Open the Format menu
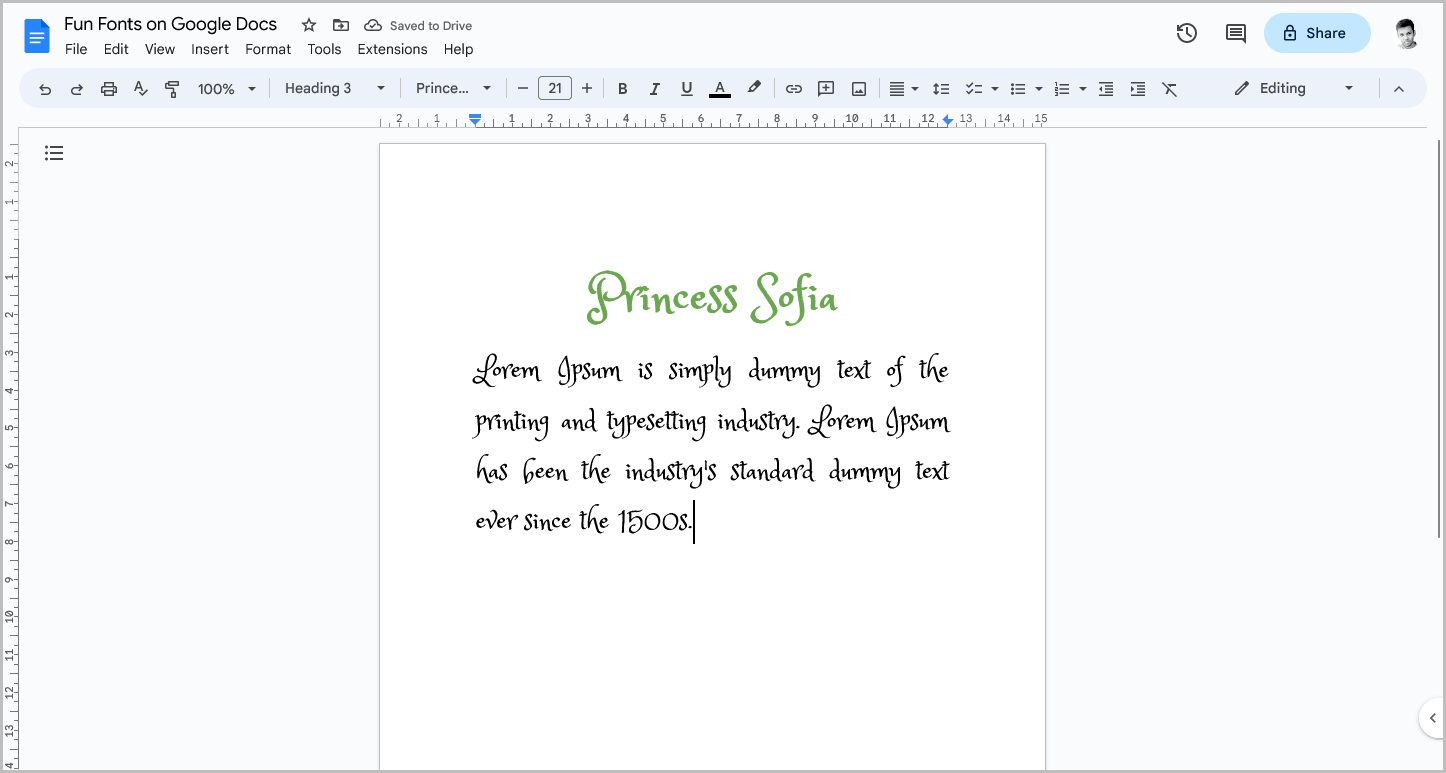 tap(267, 49)
